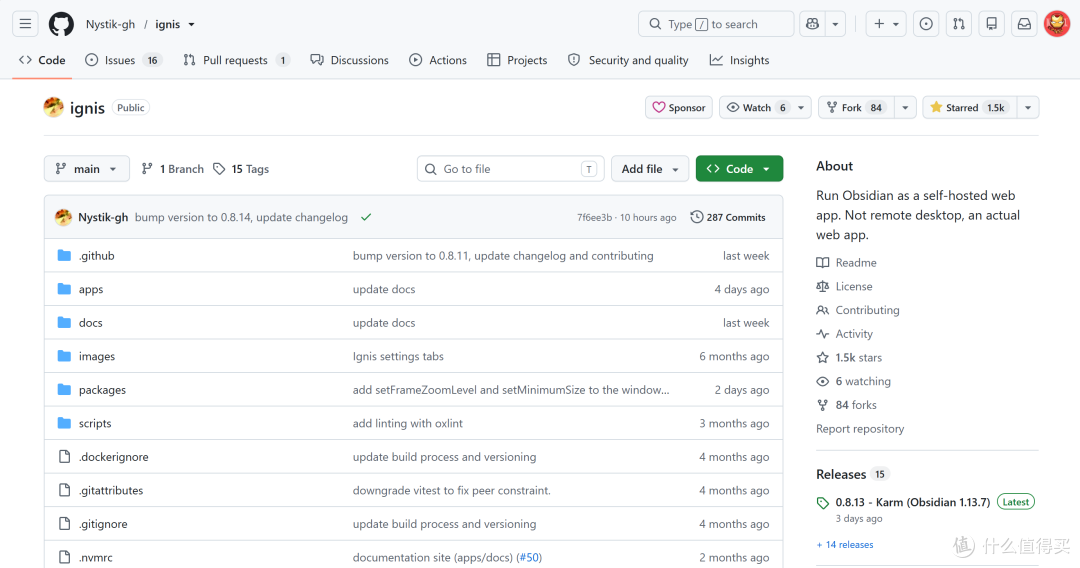Open the hamburger navigation menu
Screen dimensions: 1080x568
point(25,24)
